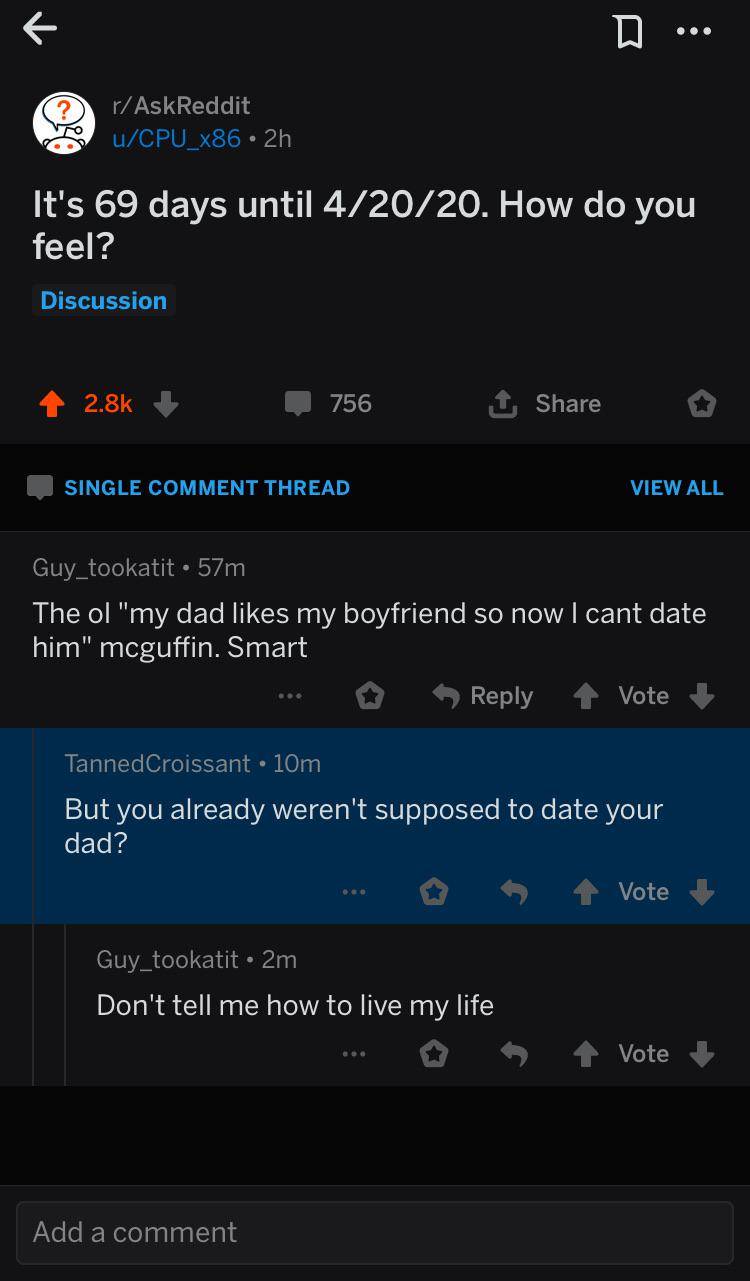This screenshot has height=1281, width=750.
Task: Upvote the AskReddit post
Action: coord(51,404)
